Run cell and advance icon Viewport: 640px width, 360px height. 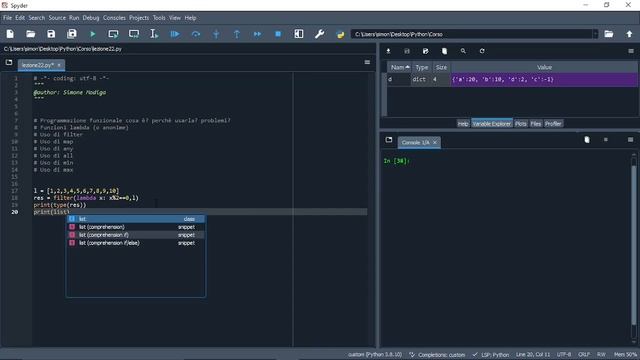[x=134, y=34]
